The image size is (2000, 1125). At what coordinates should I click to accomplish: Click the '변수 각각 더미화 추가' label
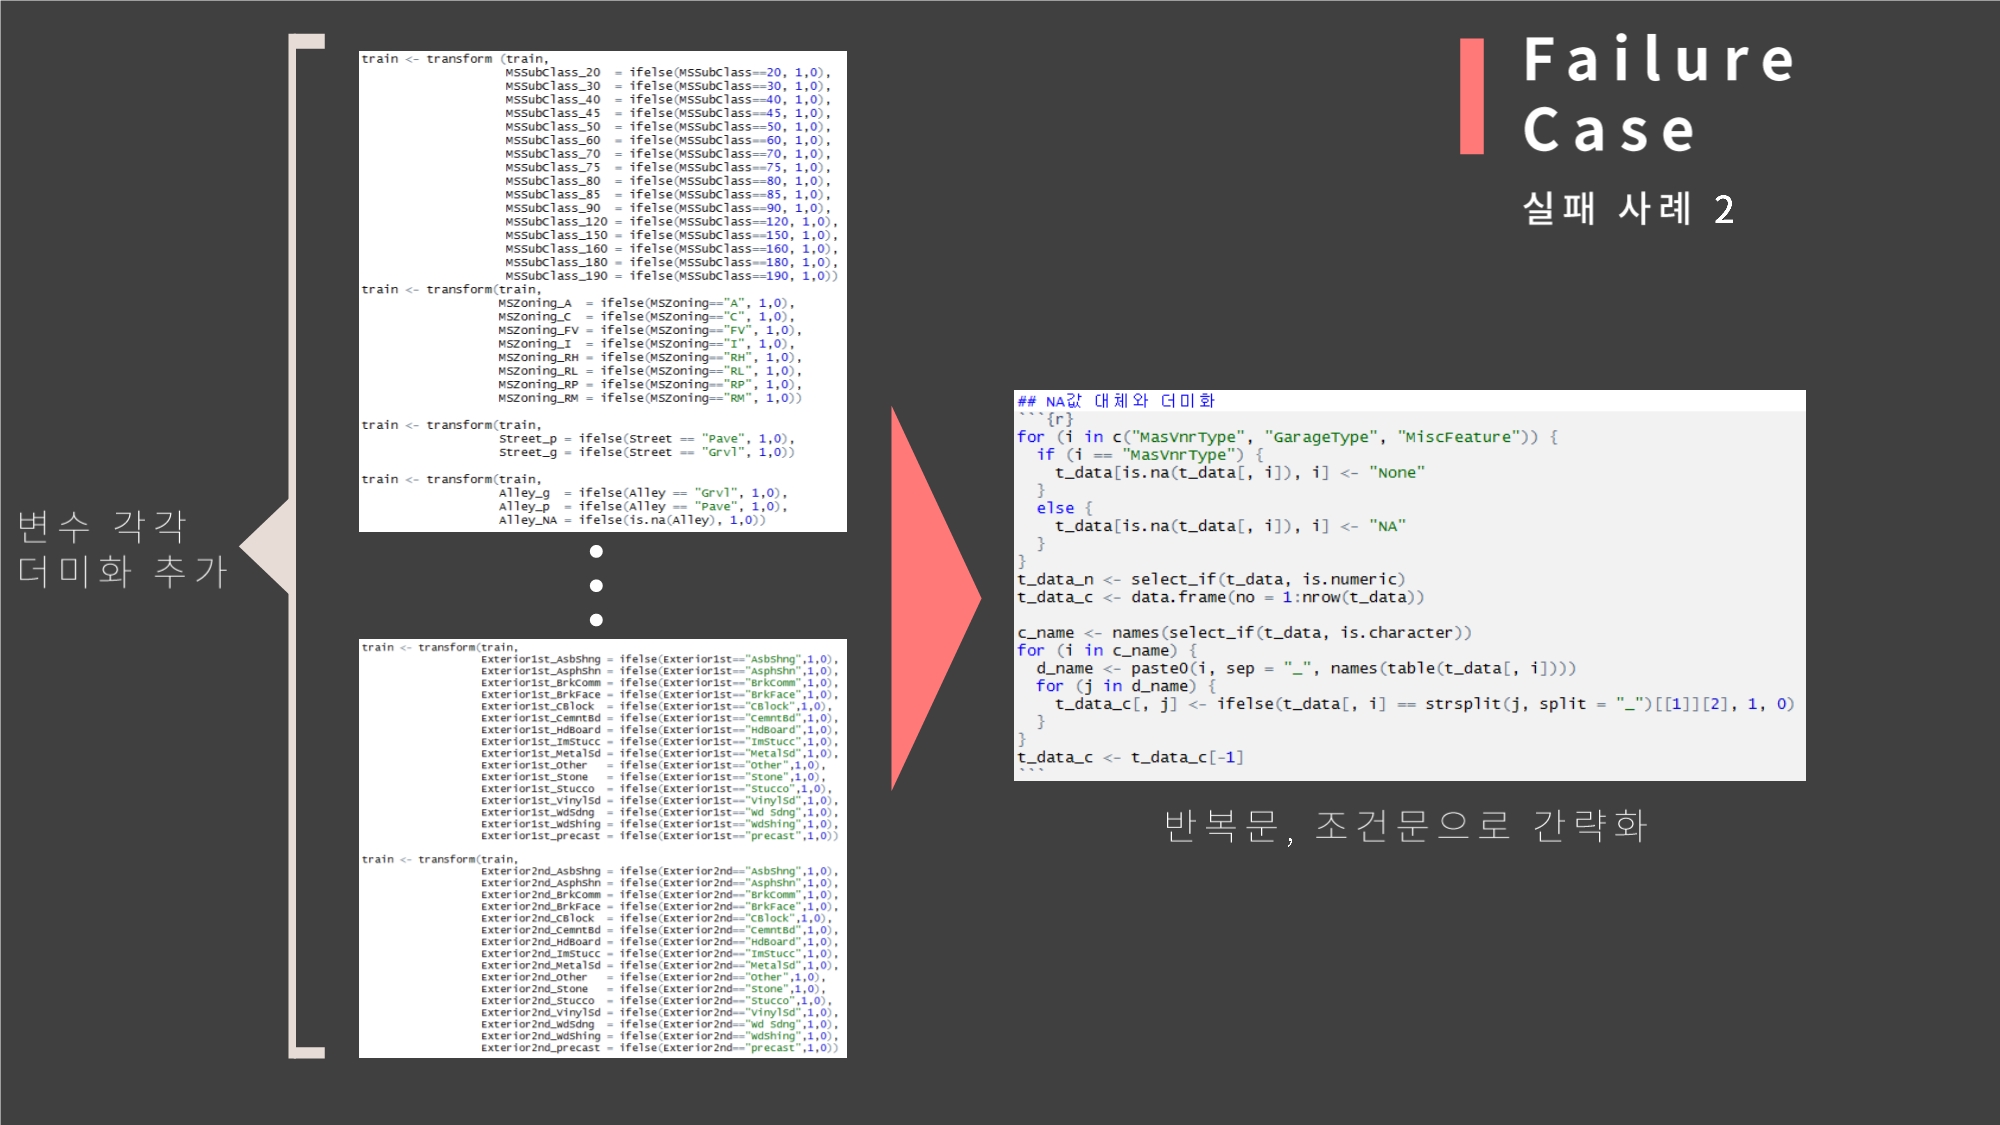coord(123,548)
